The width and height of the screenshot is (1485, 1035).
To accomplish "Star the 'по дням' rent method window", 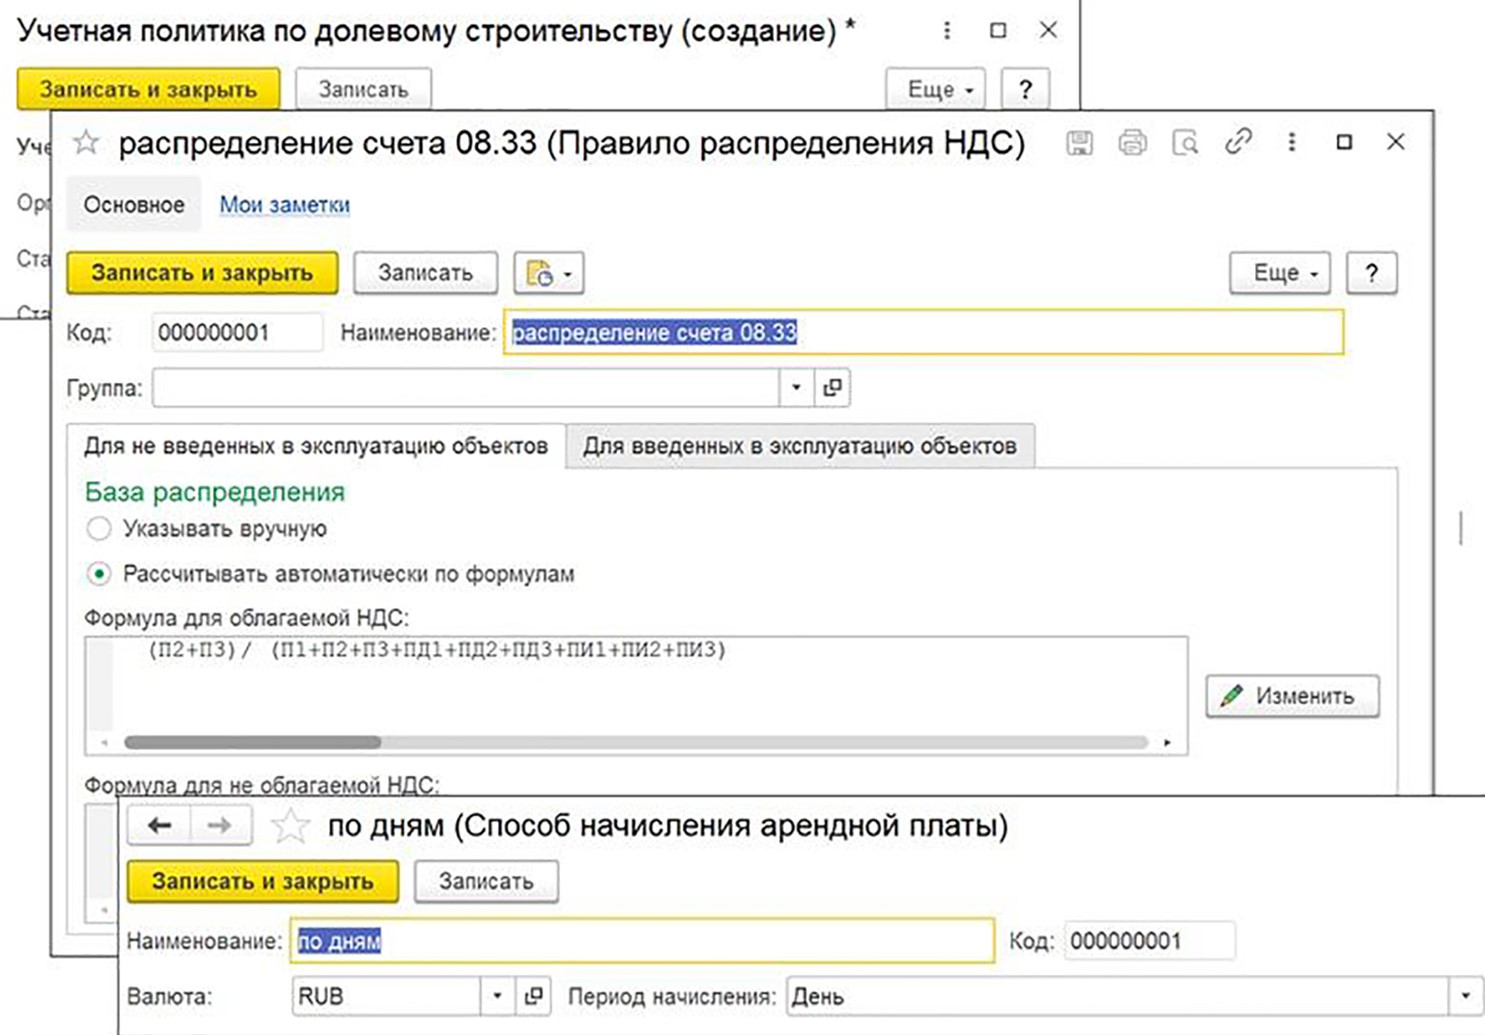I will pos(290,826).
